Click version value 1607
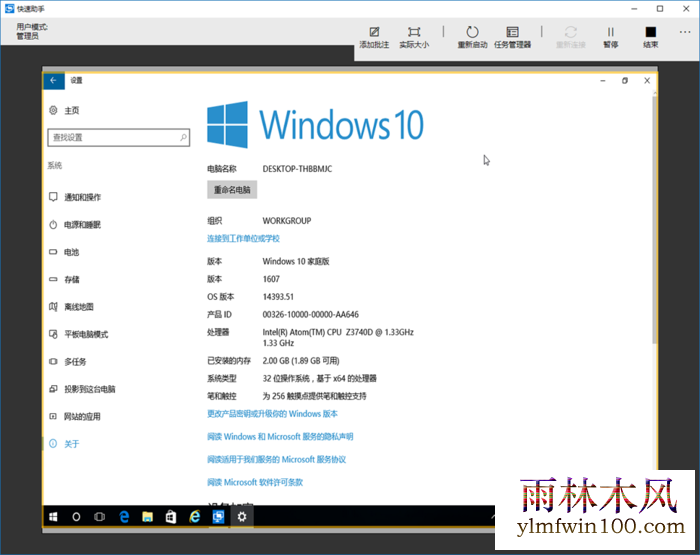 (271, 279)
